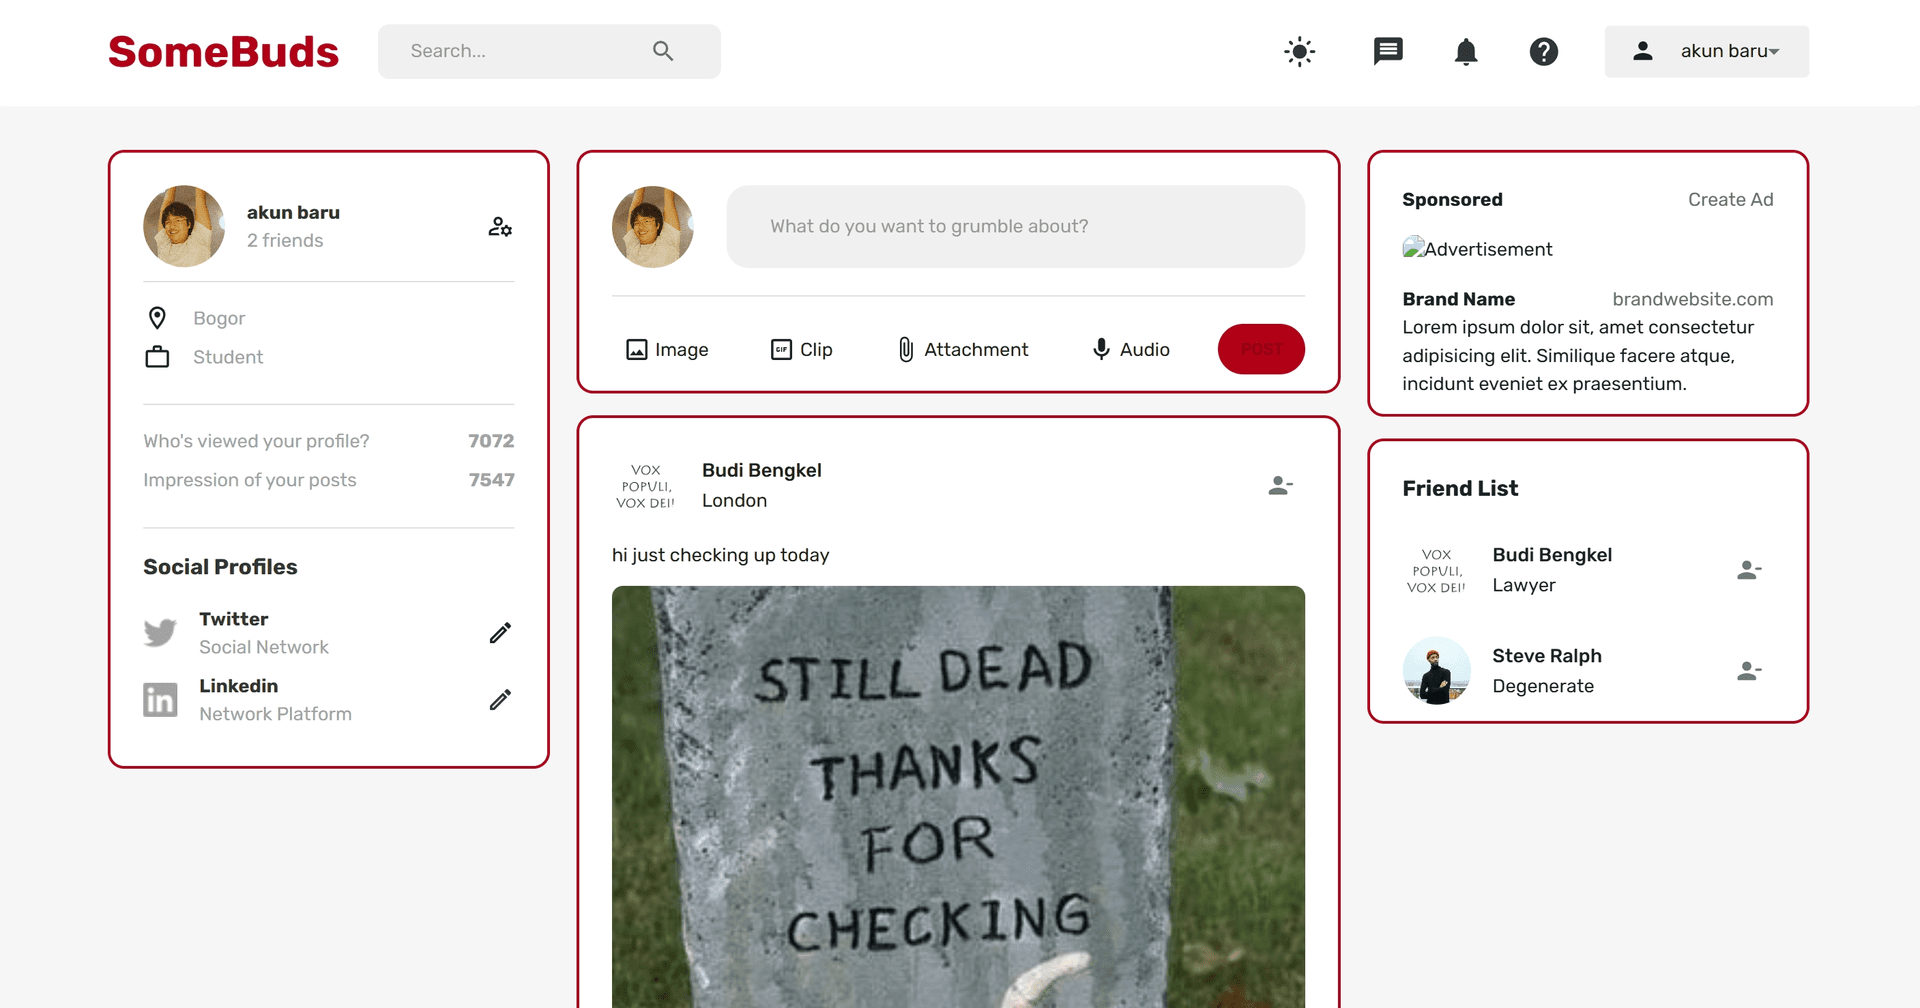Screen dimensions: 1920x1008
Task: Add an Attachment to the post
Action: (962, 349)
